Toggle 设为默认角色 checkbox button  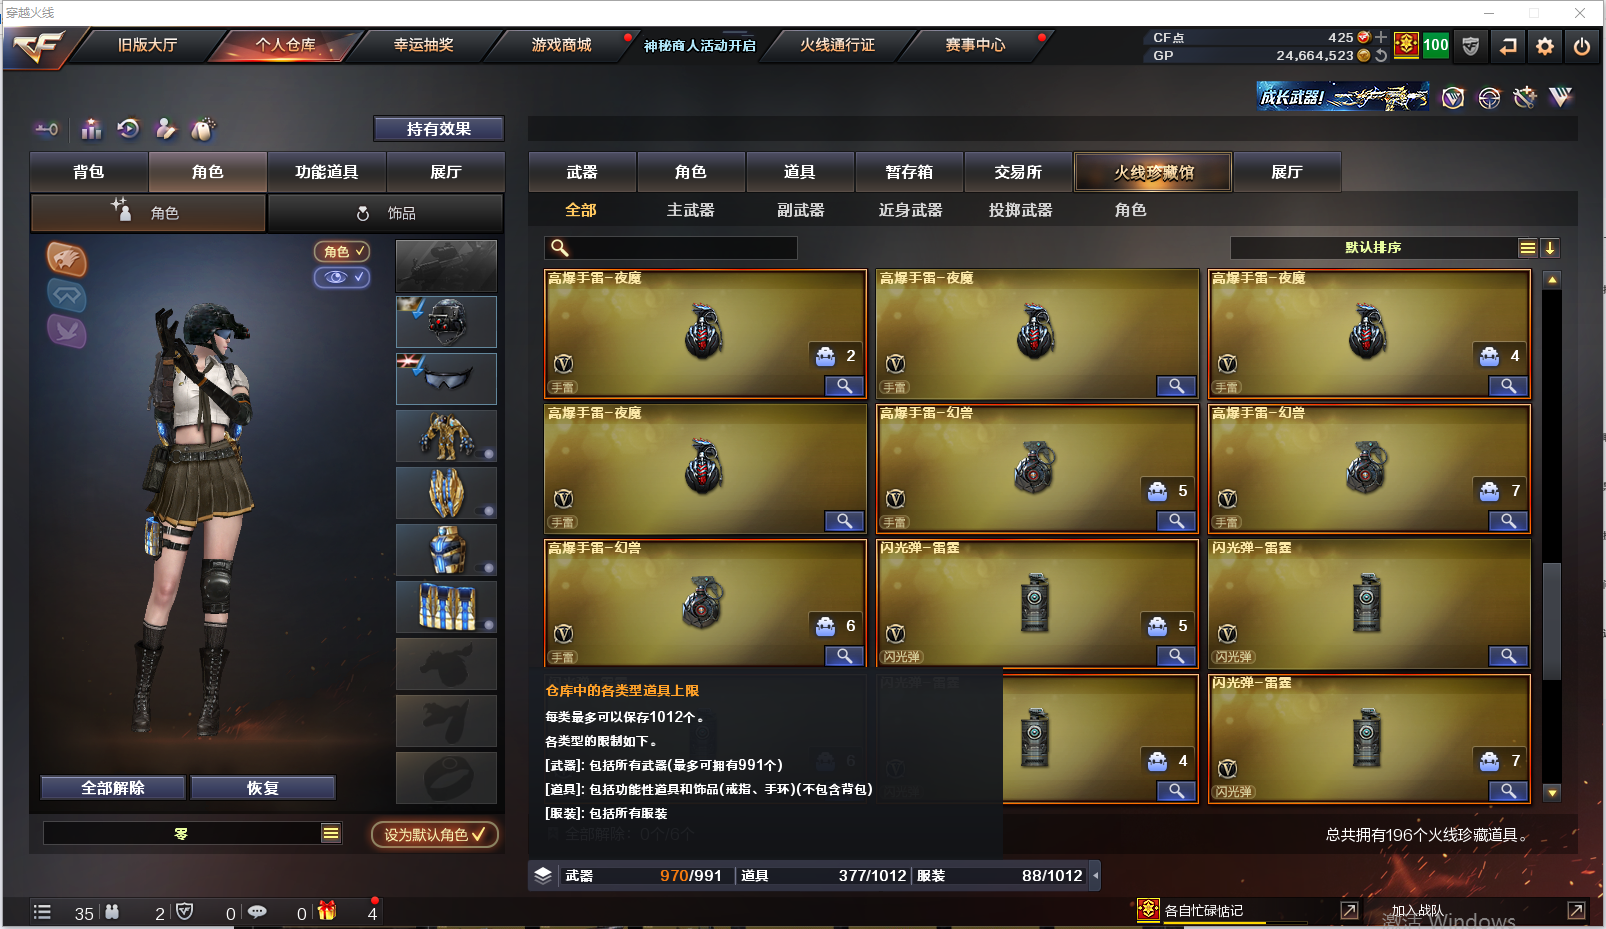click(435, 834)
